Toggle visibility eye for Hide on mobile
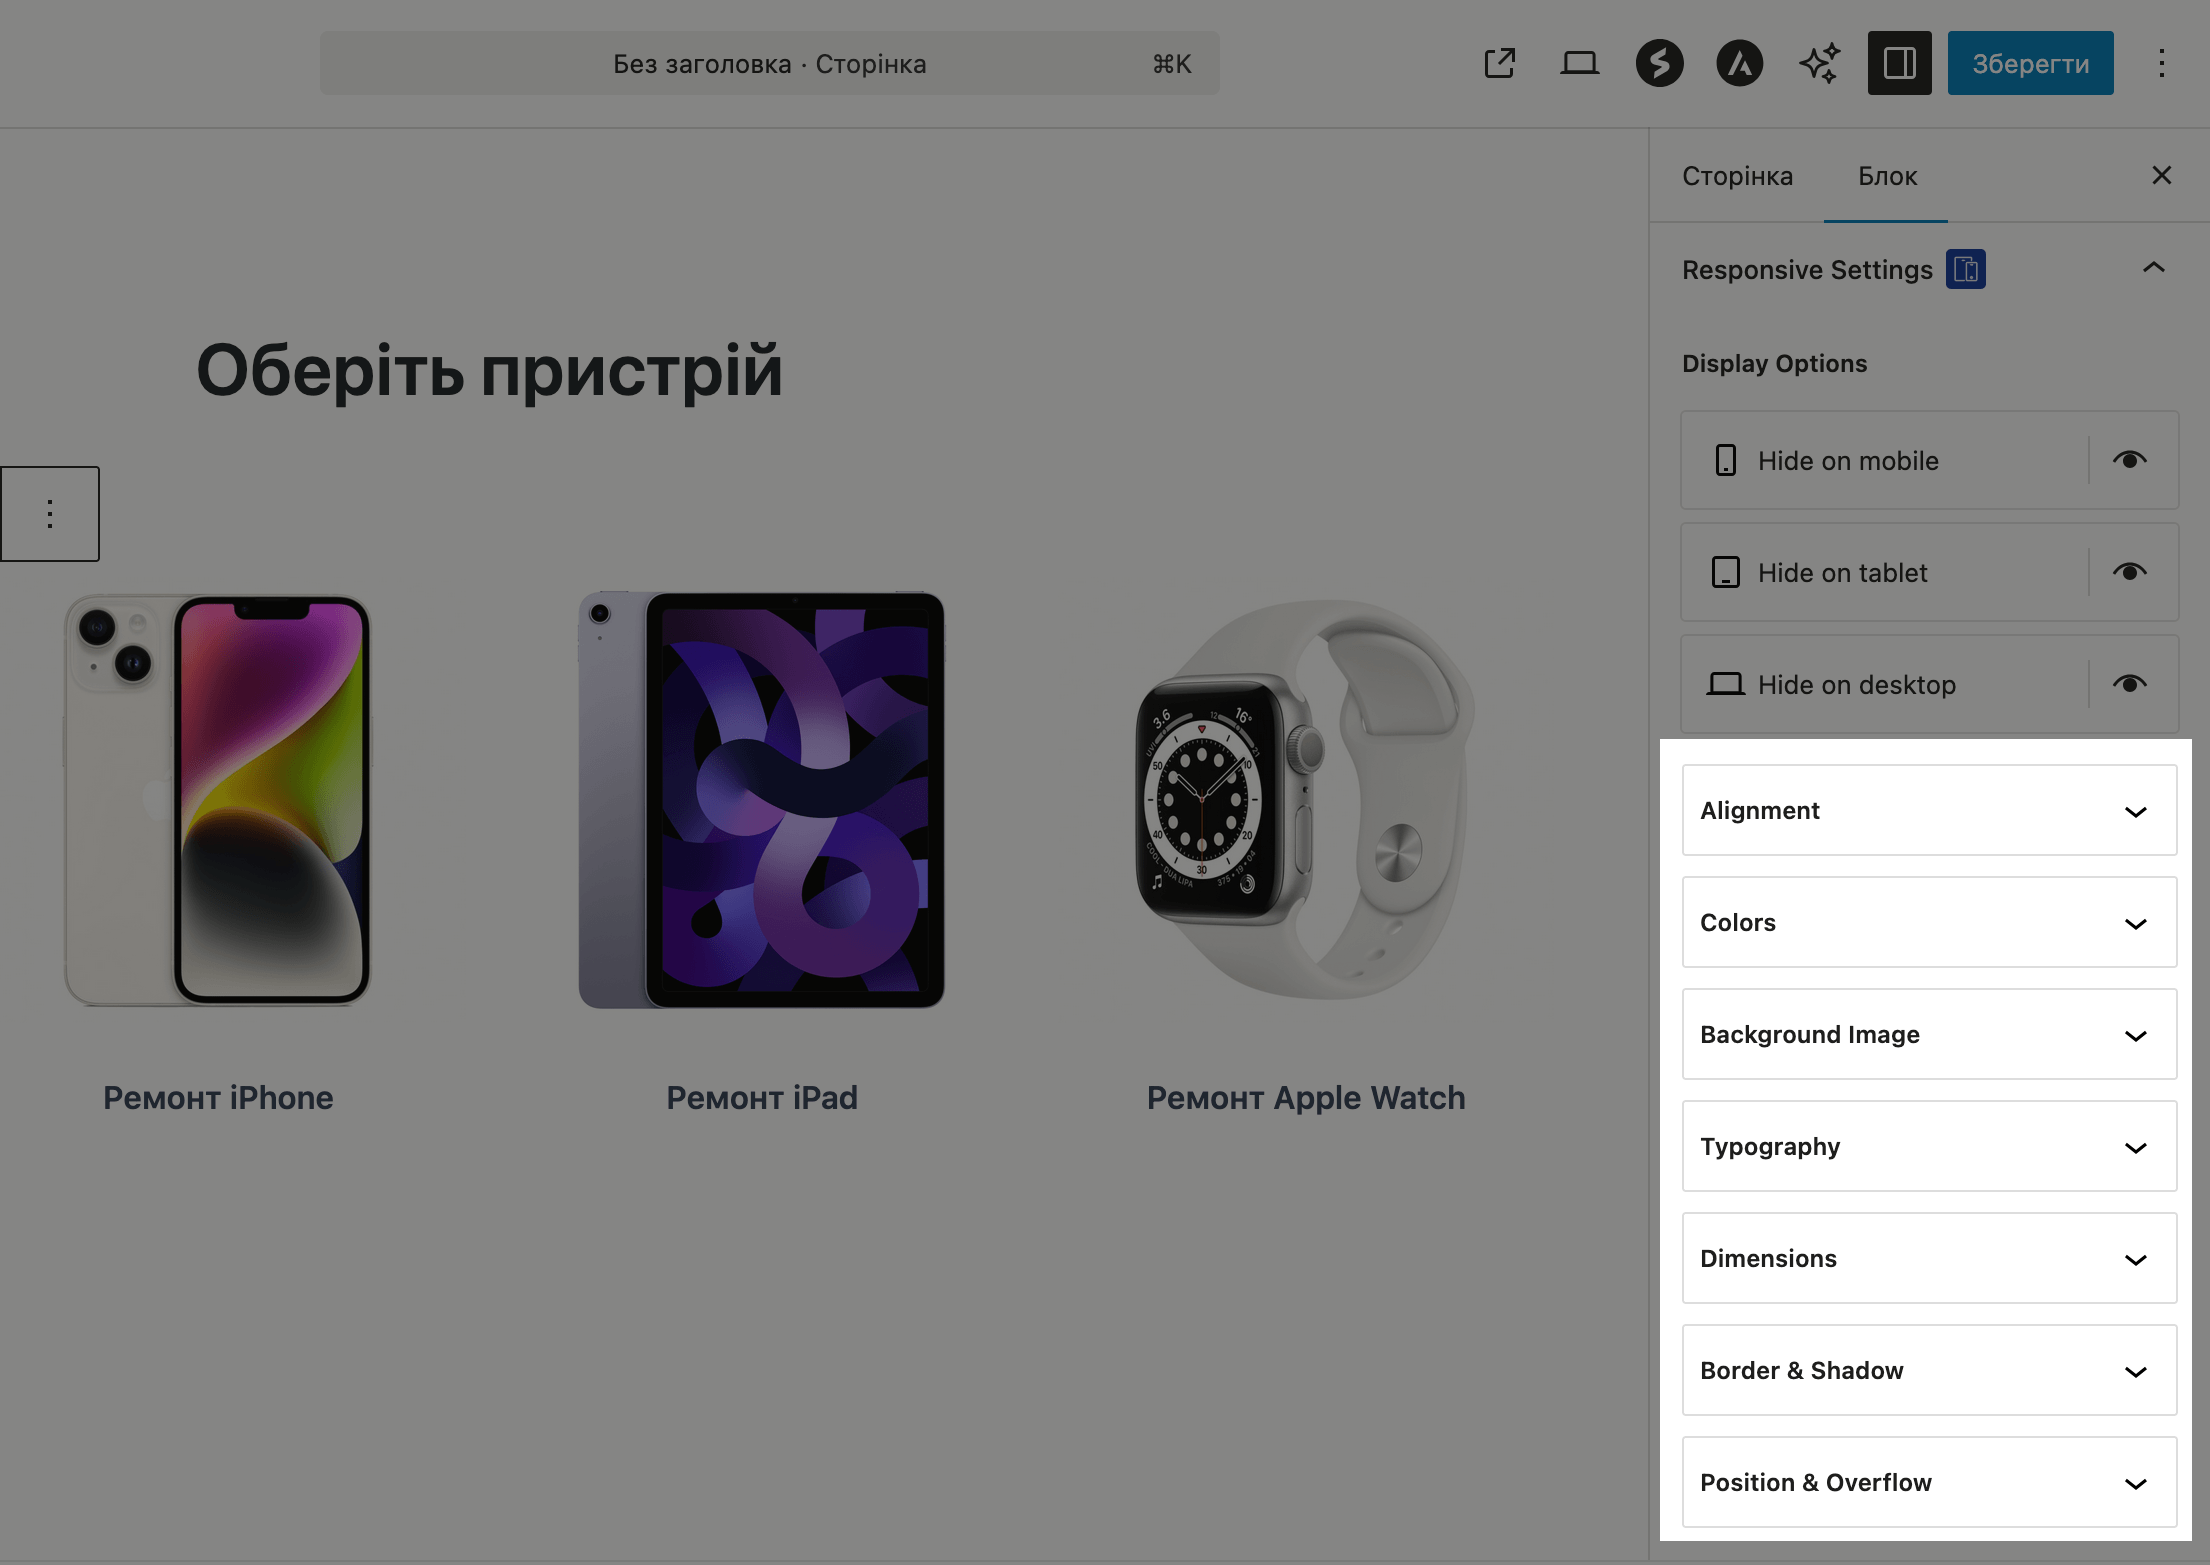 2130,460
